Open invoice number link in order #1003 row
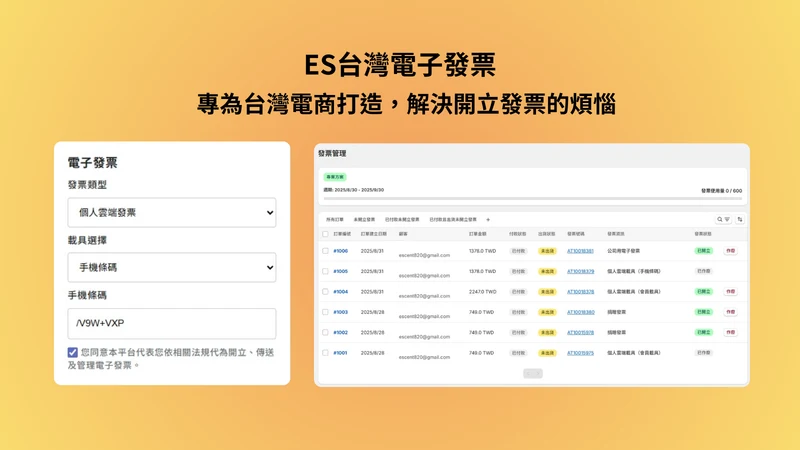800x450 pixels. pyautogui.click(x=581, y=312)
